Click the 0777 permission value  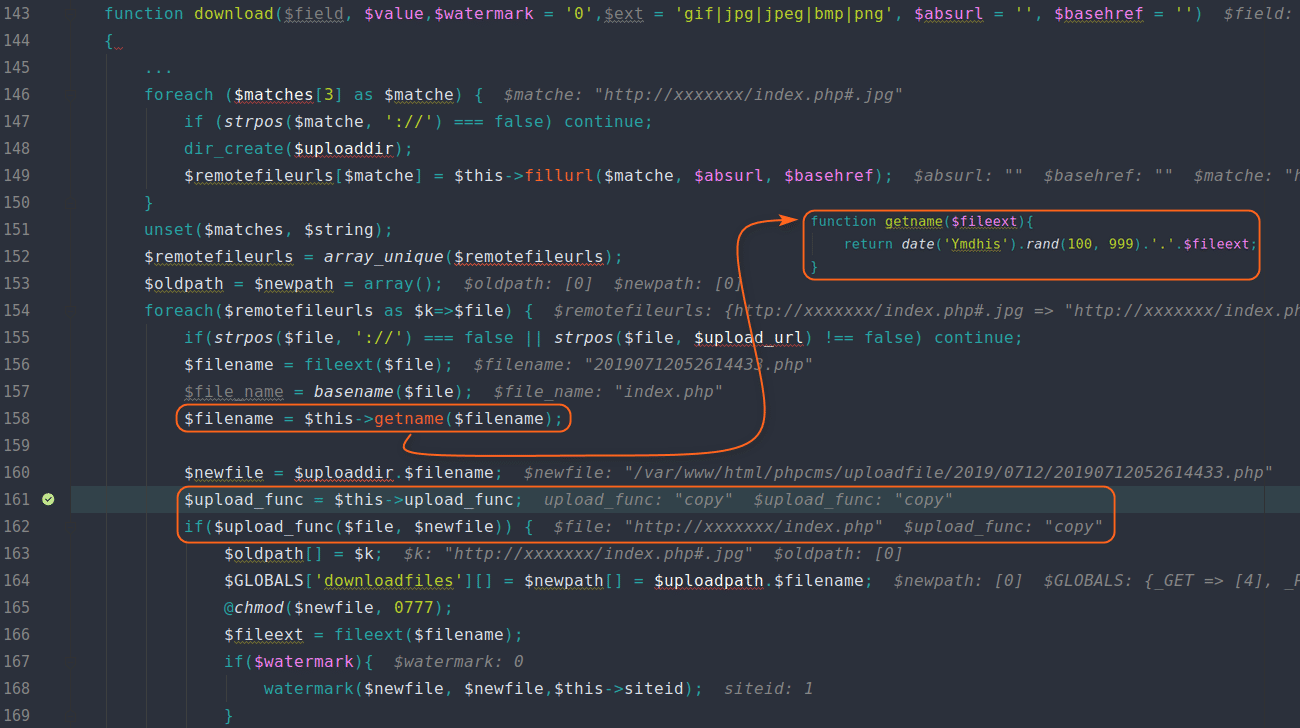(x=414, y=608)
